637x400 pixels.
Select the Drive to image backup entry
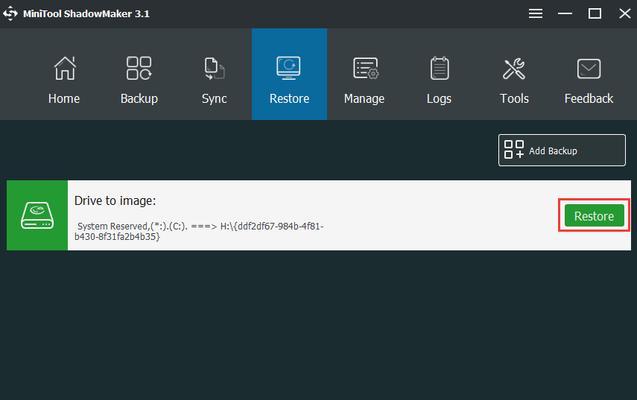[x=319, y=215]
